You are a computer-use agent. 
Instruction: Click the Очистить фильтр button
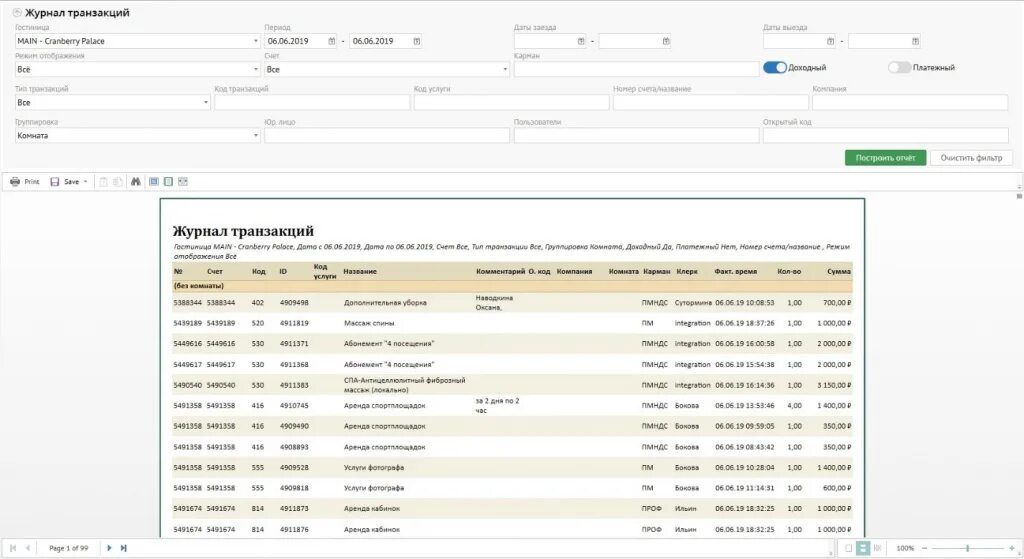pos(971,157)
